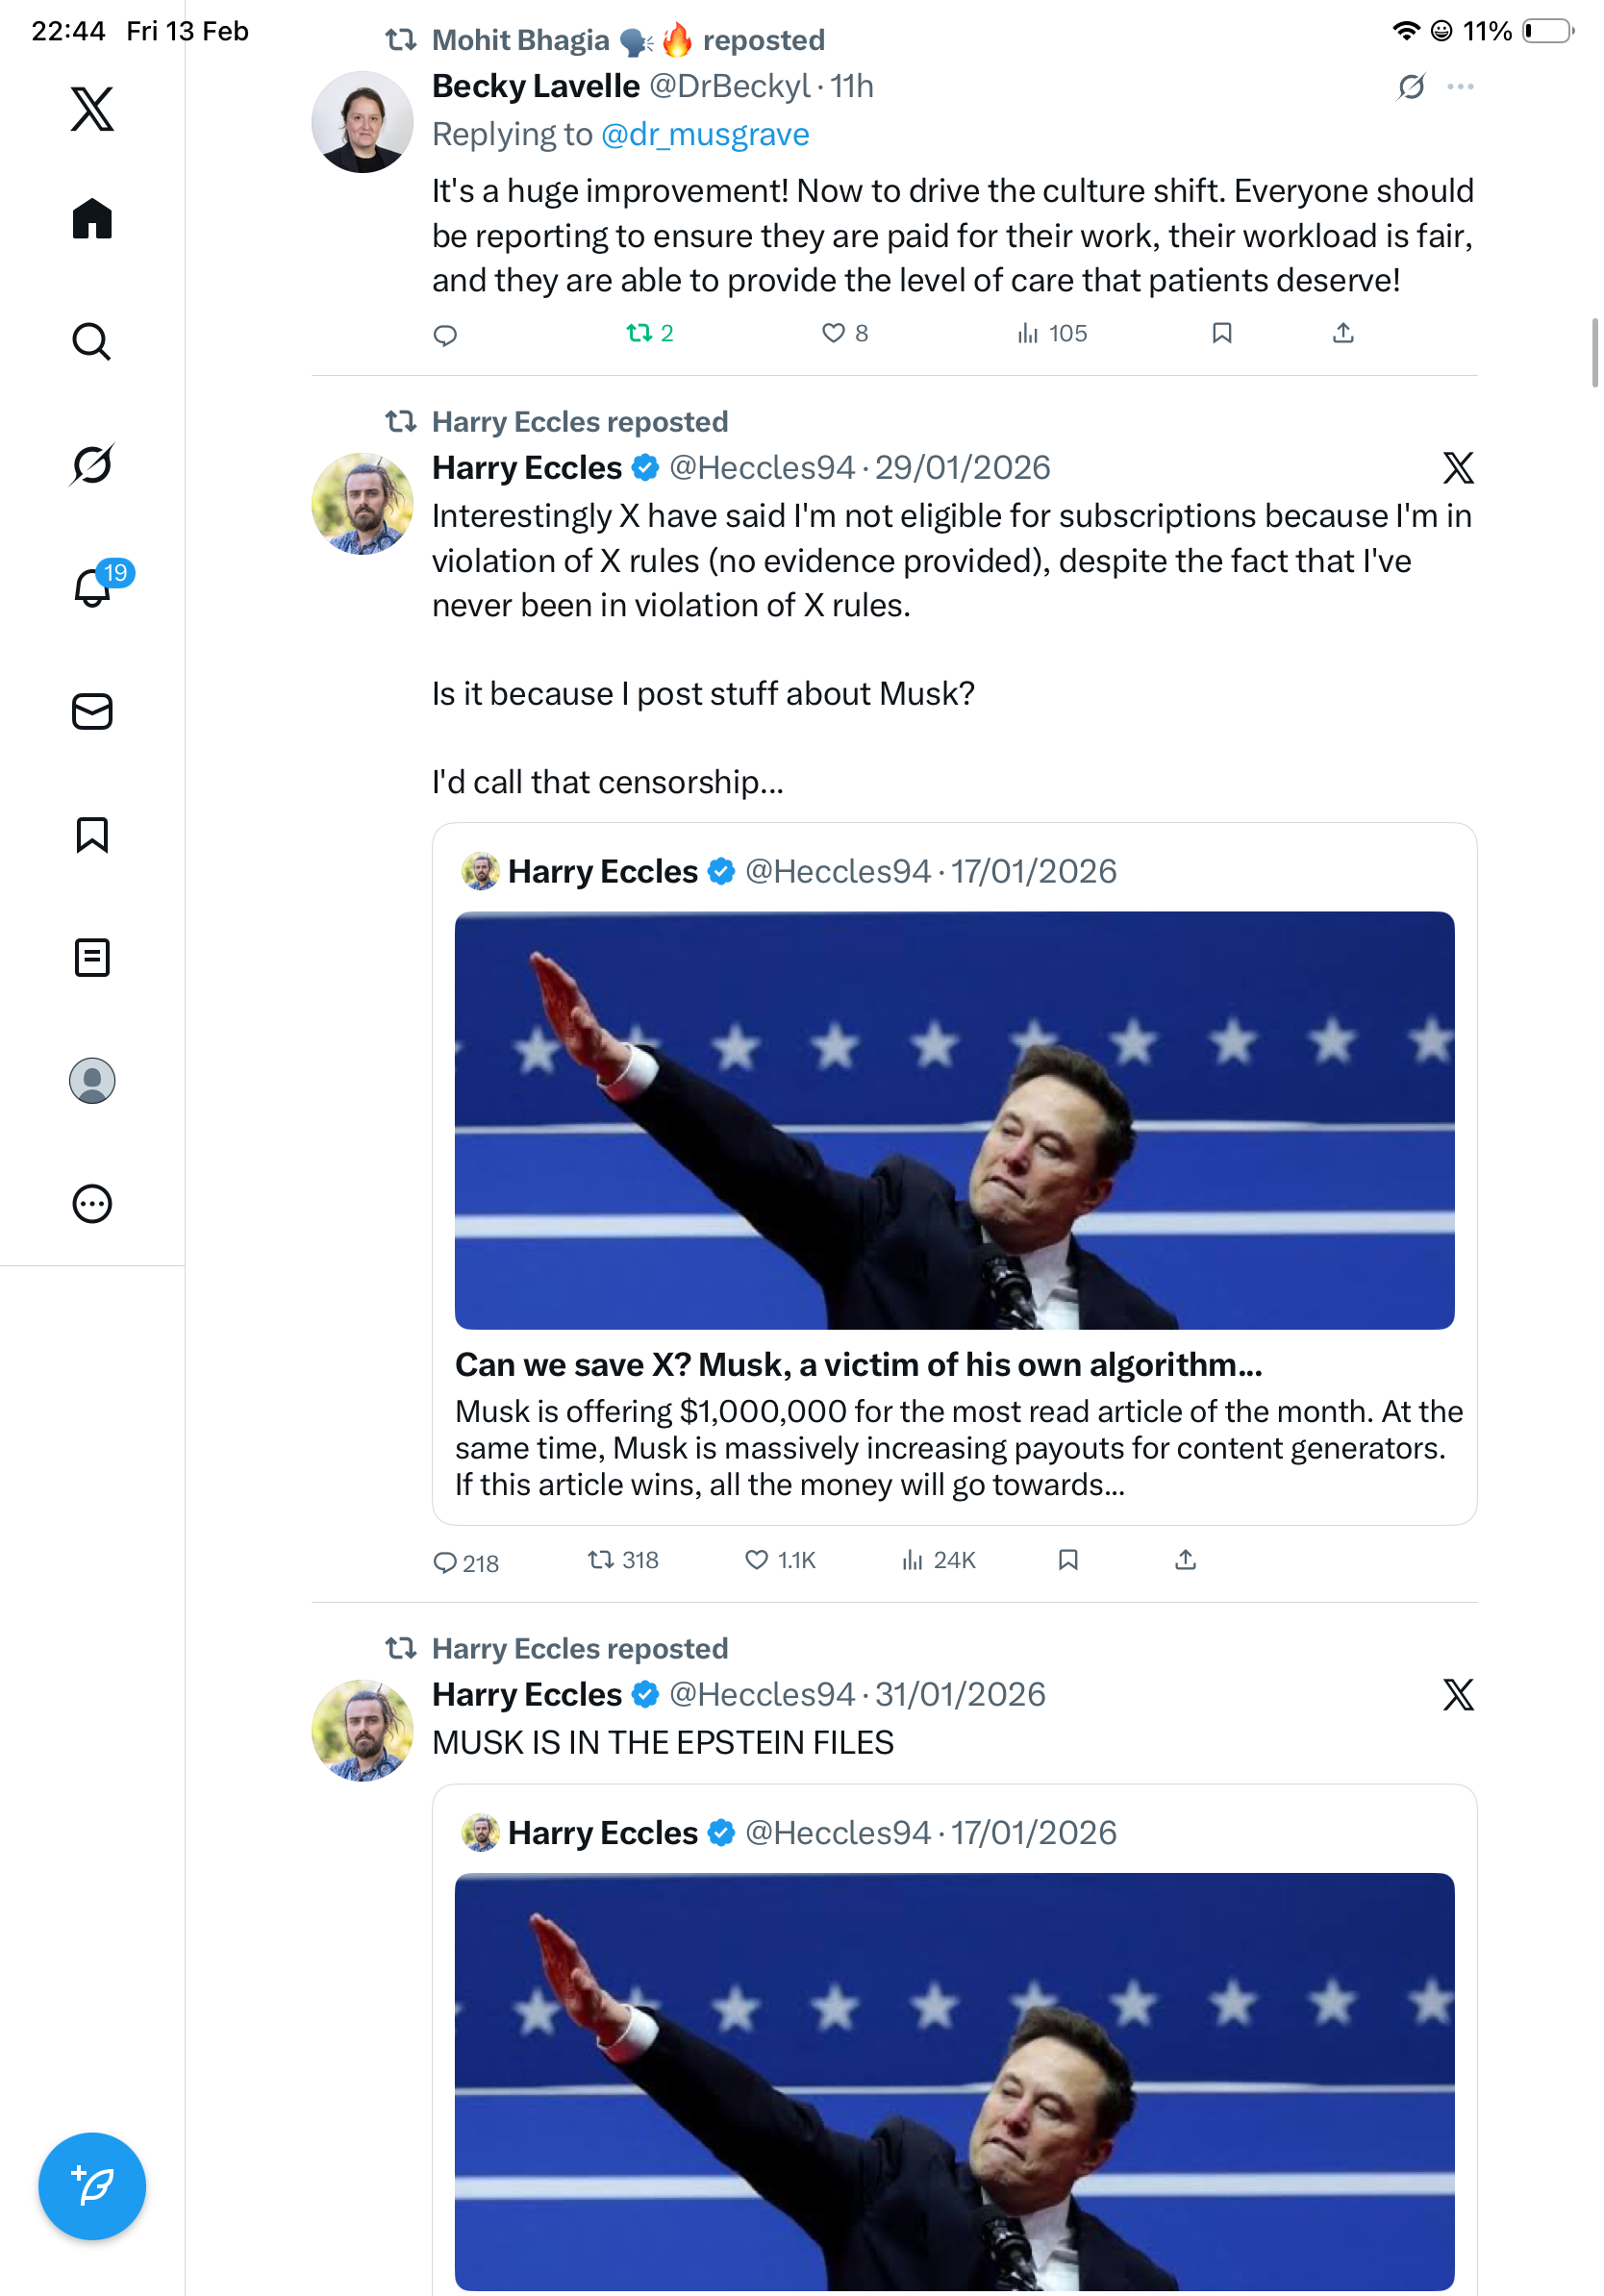1604x2296 pixels.
Task: Open the Musk article image thumbnail
Action: coord(954,1120)
